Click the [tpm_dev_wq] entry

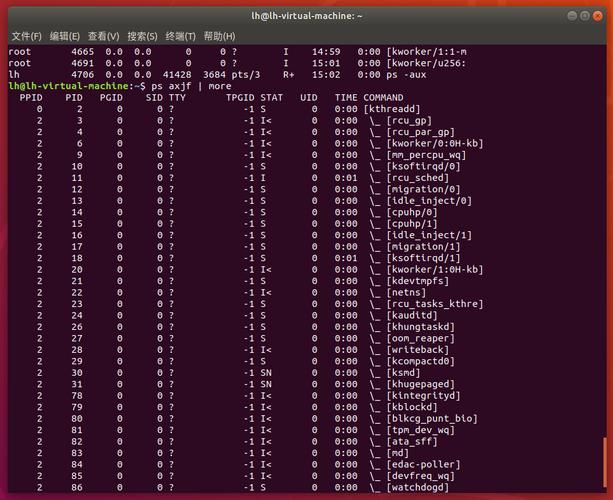click(420, 430)
